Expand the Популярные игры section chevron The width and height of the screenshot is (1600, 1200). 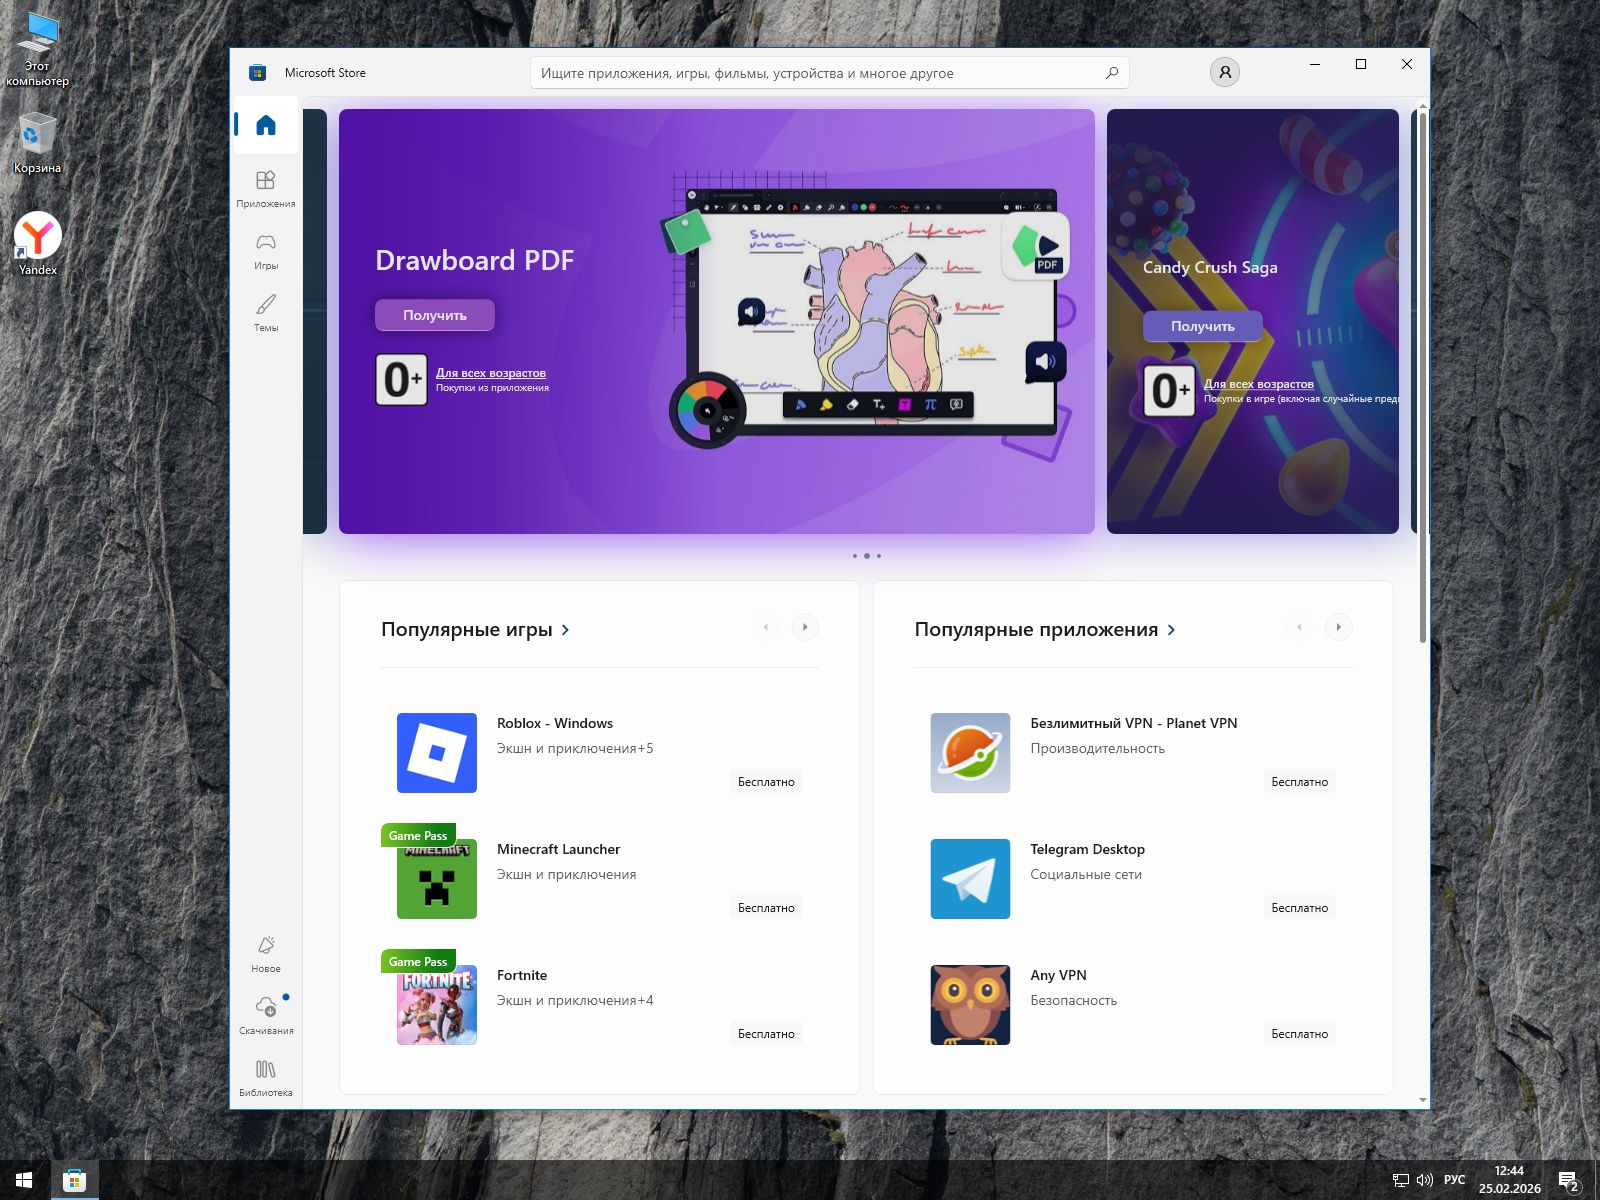[x=566, y=630]
